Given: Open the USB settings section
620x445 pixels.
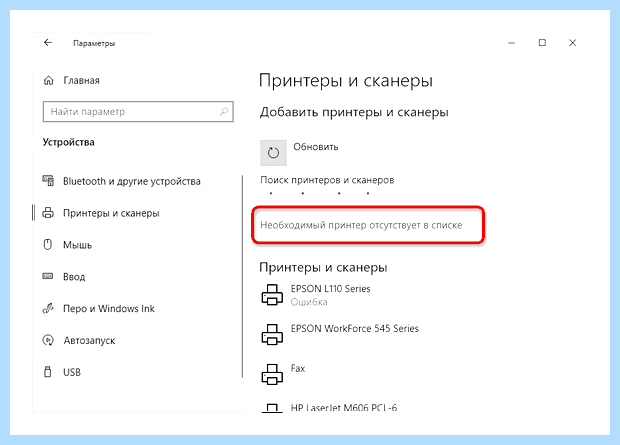Looking at the screenshot, I should pos(72,372).
